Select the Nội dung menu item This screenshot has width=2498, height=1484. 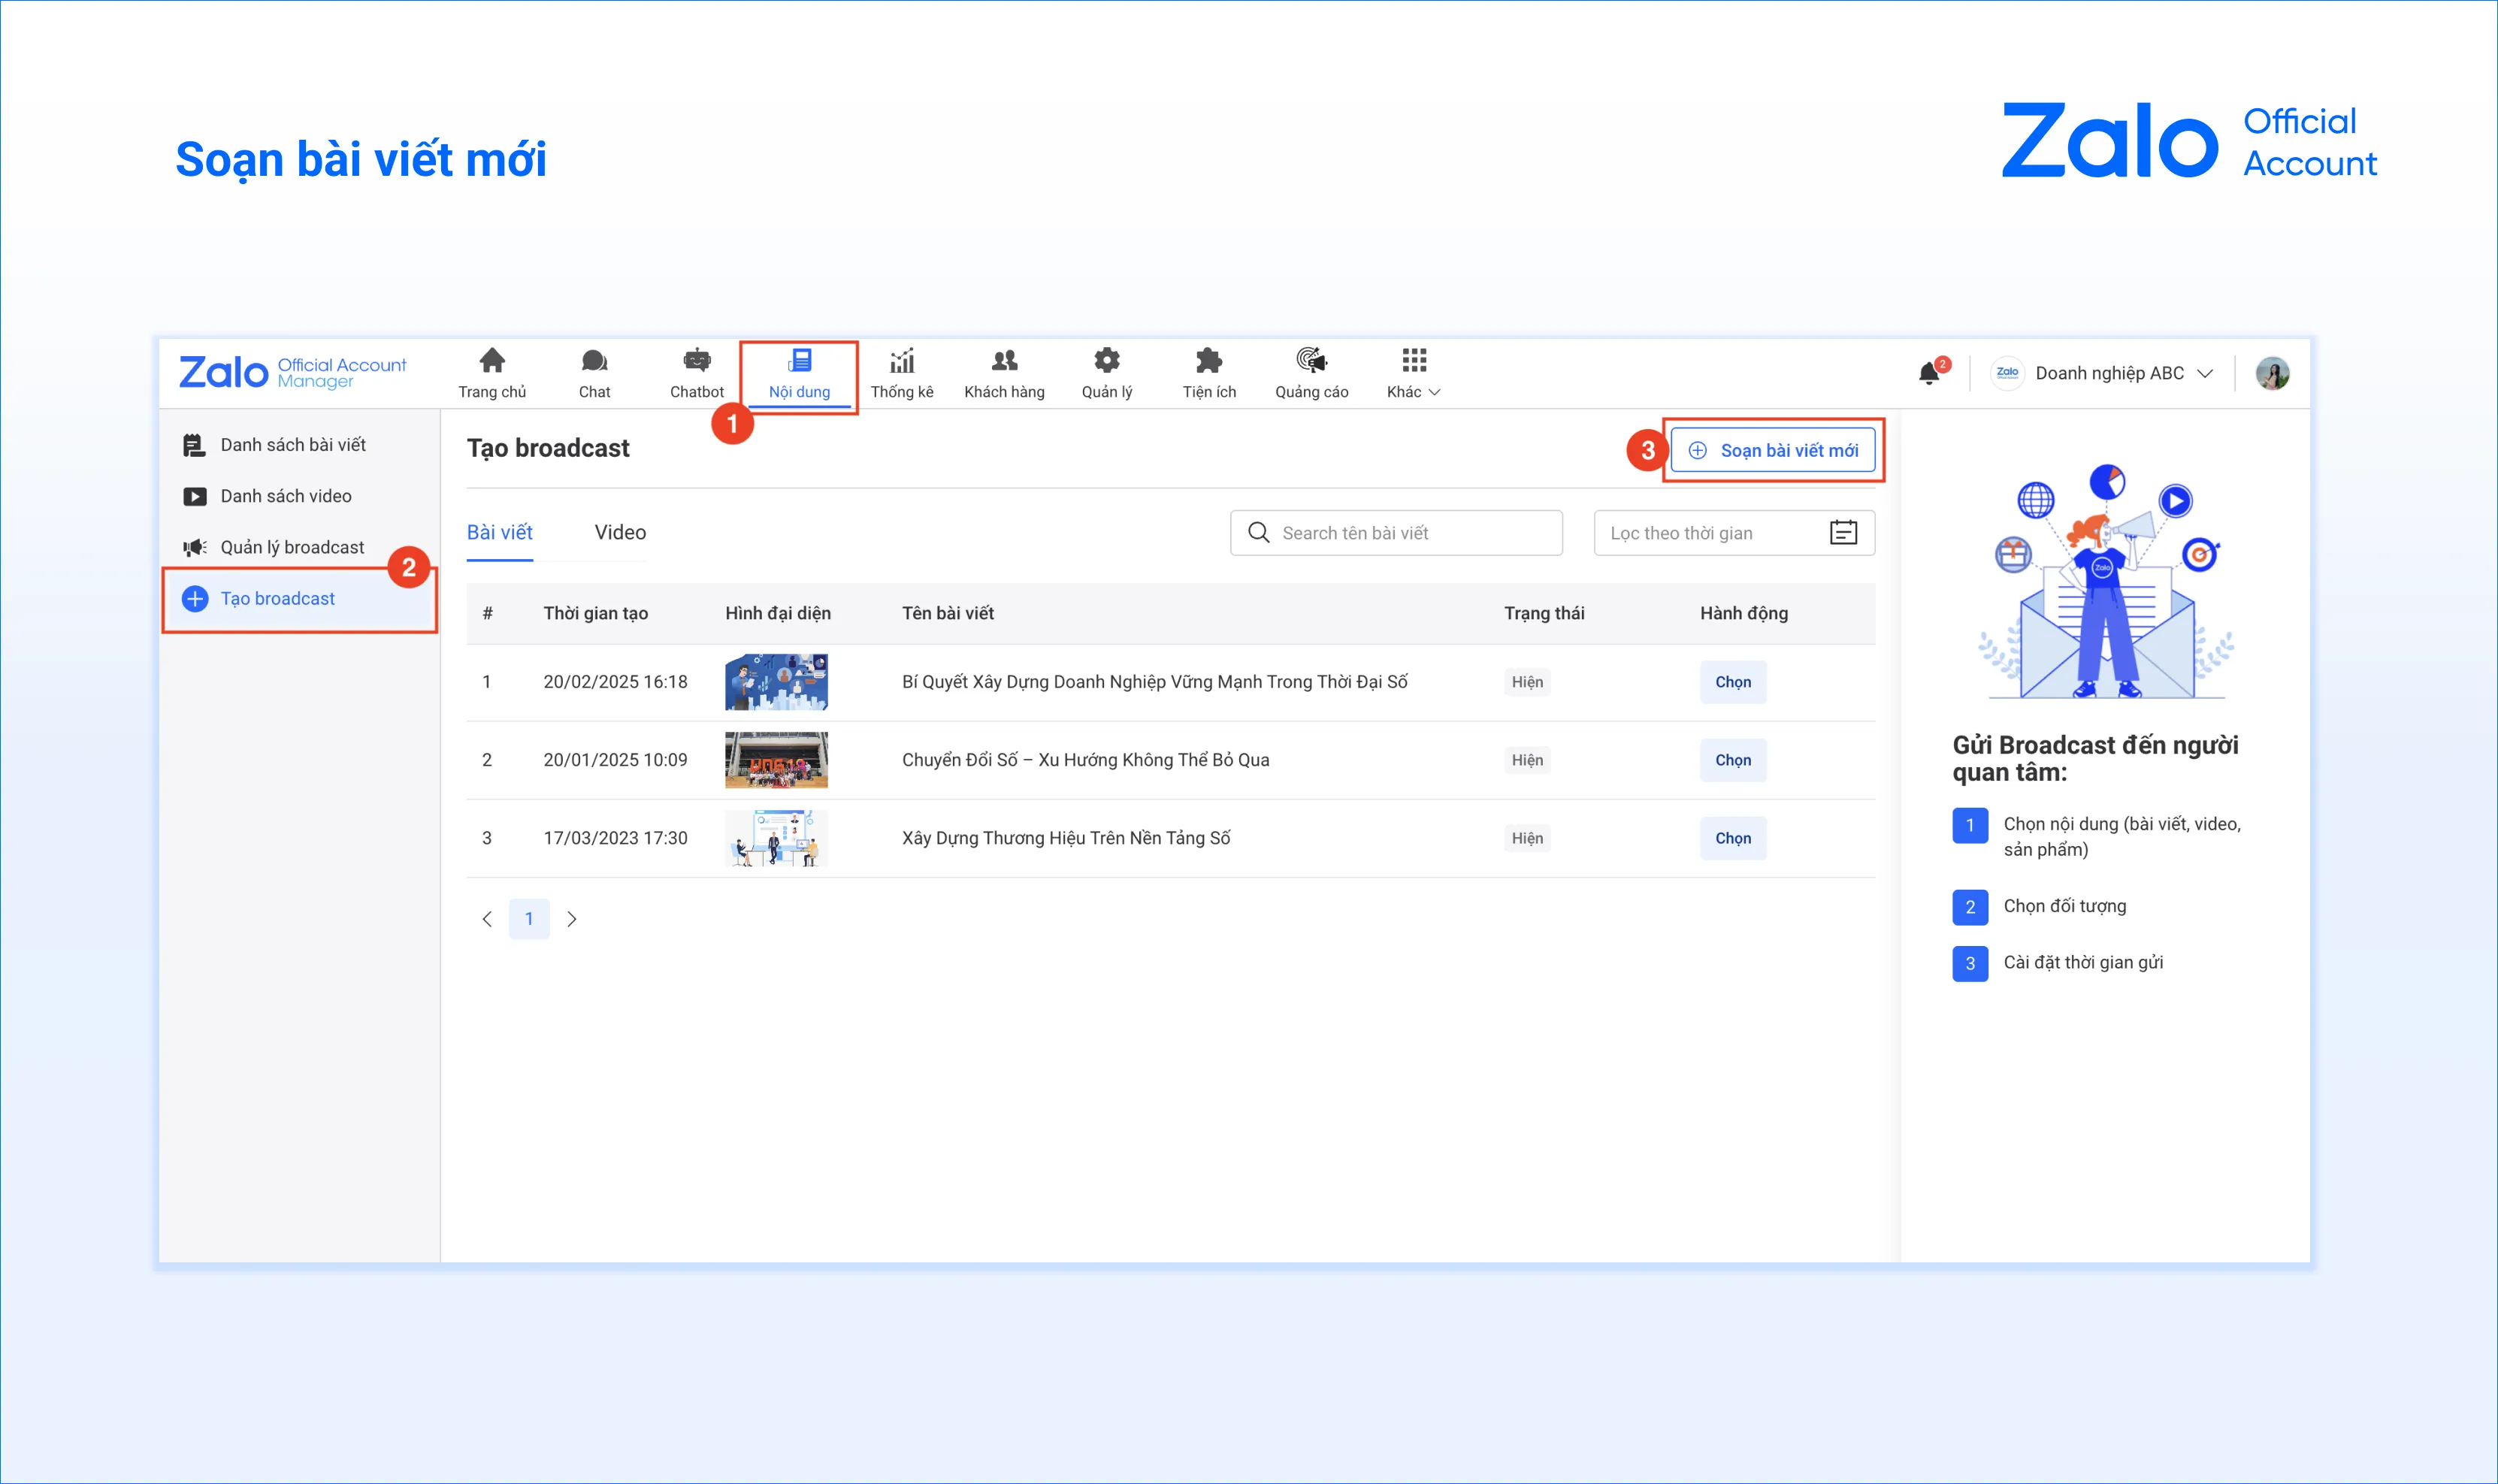coord(799,375)
